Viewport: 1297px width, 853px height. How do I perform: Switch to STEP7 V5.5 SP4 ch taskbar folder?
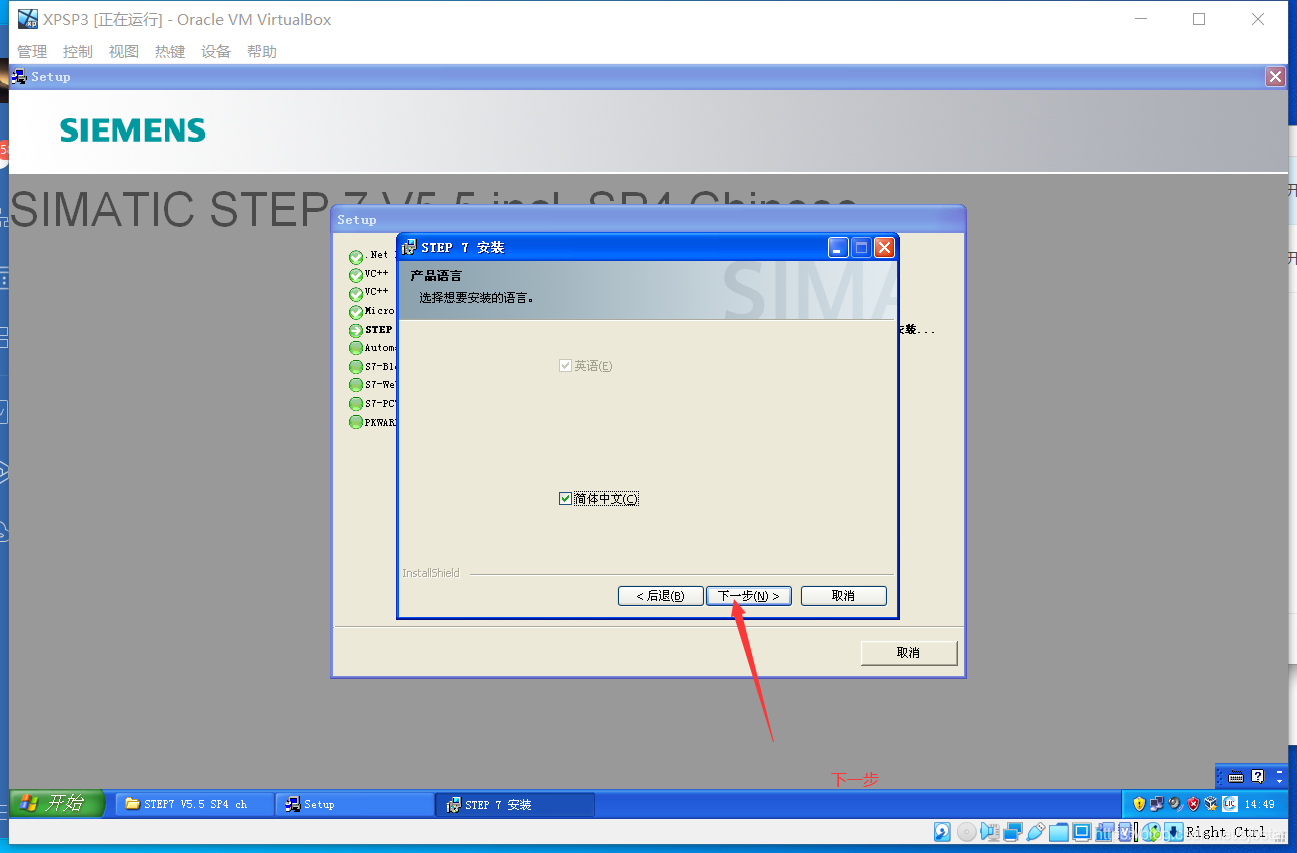point(195,804)
